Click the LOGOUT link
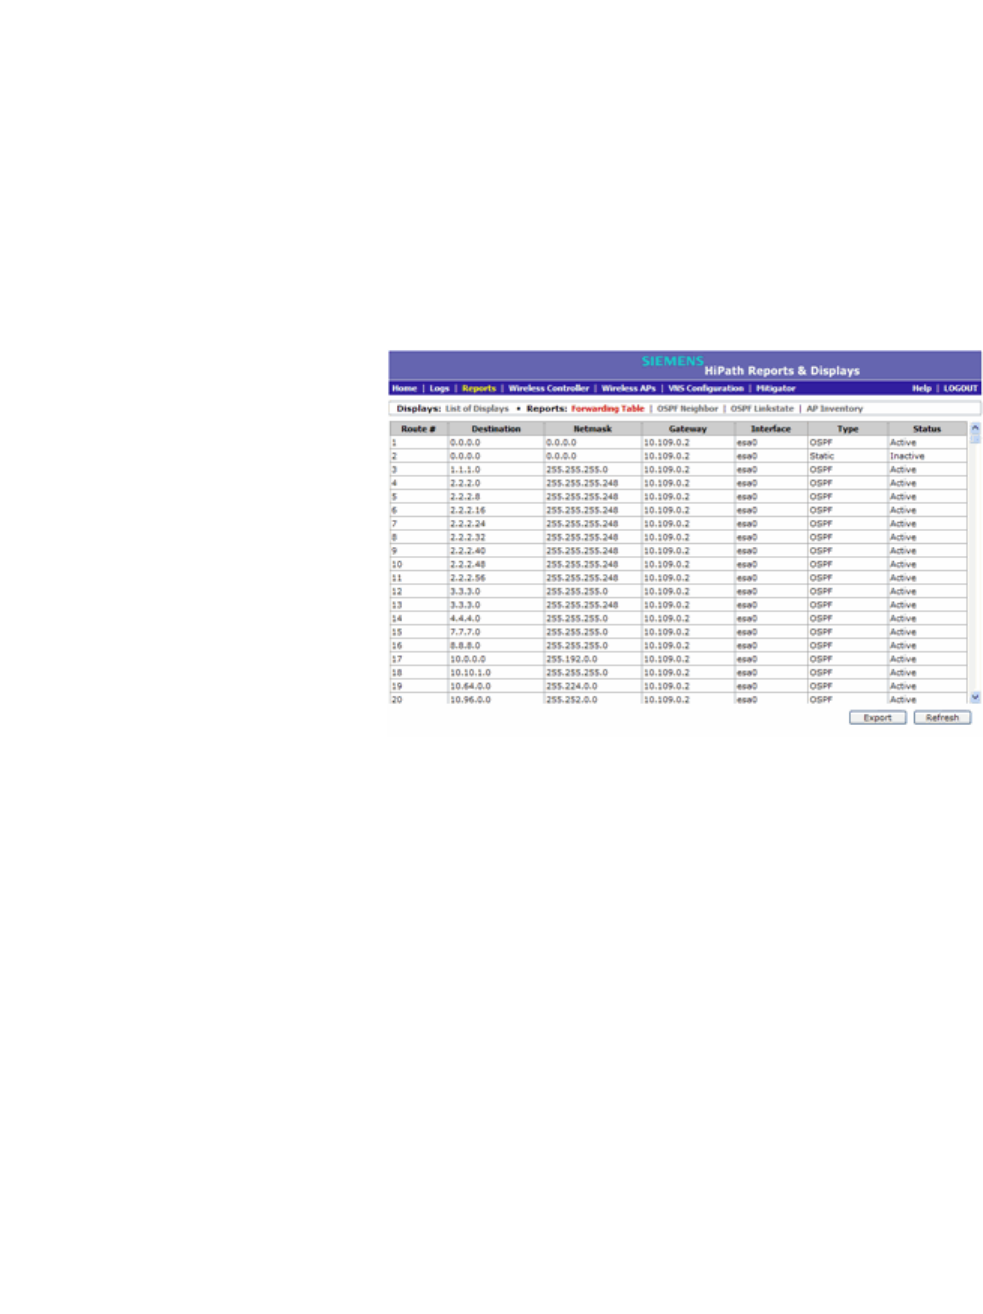Viewport: 983px width, 1314px height. [x=960, y=388]
